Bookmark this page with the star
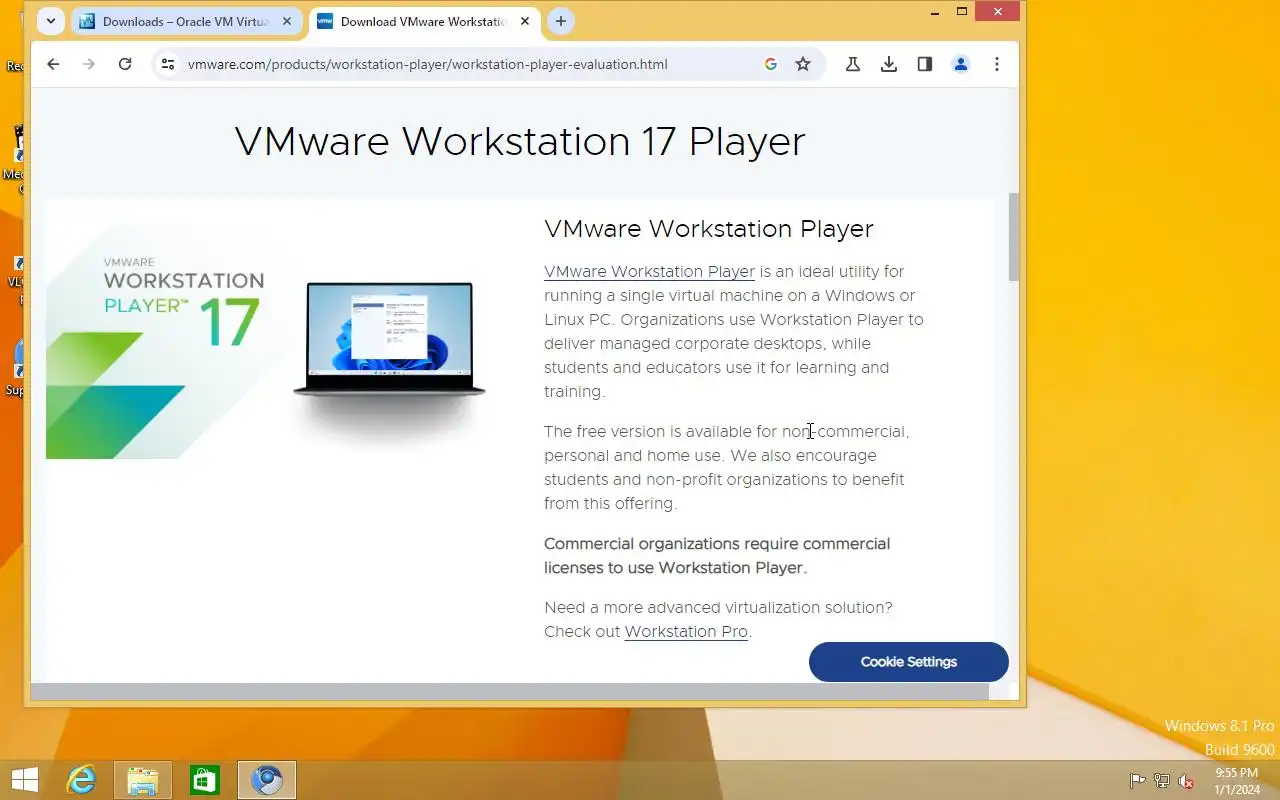 [803, 64]
